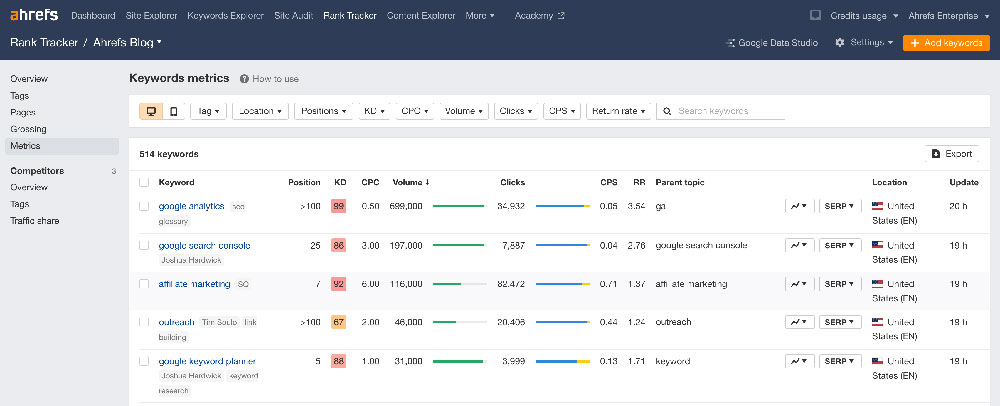The height and width of the screenshot is (406, 1000).
Task: Go to Dashboard in top navigation
Action: point(93,15)
